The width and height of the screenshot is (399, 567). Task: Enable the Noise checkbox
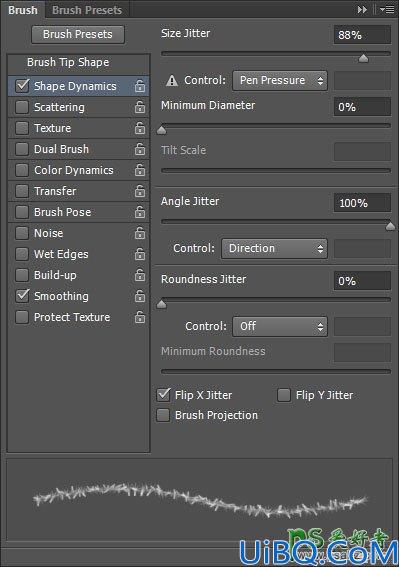pyautogui.click(x=22, y=233)
